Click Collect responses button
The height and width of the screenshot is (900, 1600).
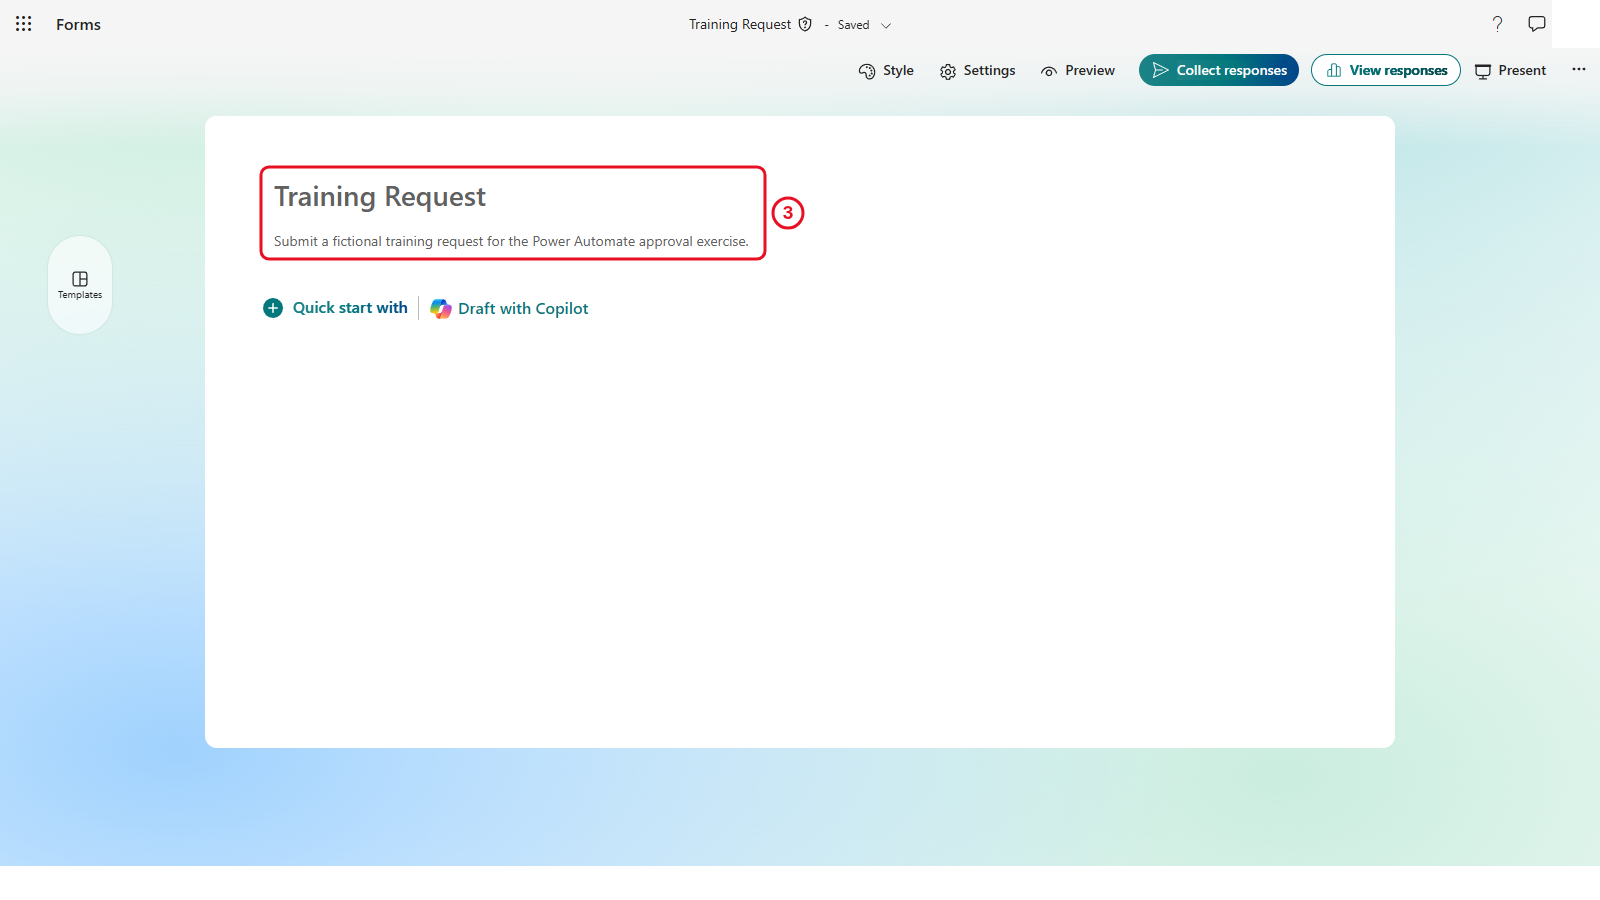click(x=1219, y=70)
